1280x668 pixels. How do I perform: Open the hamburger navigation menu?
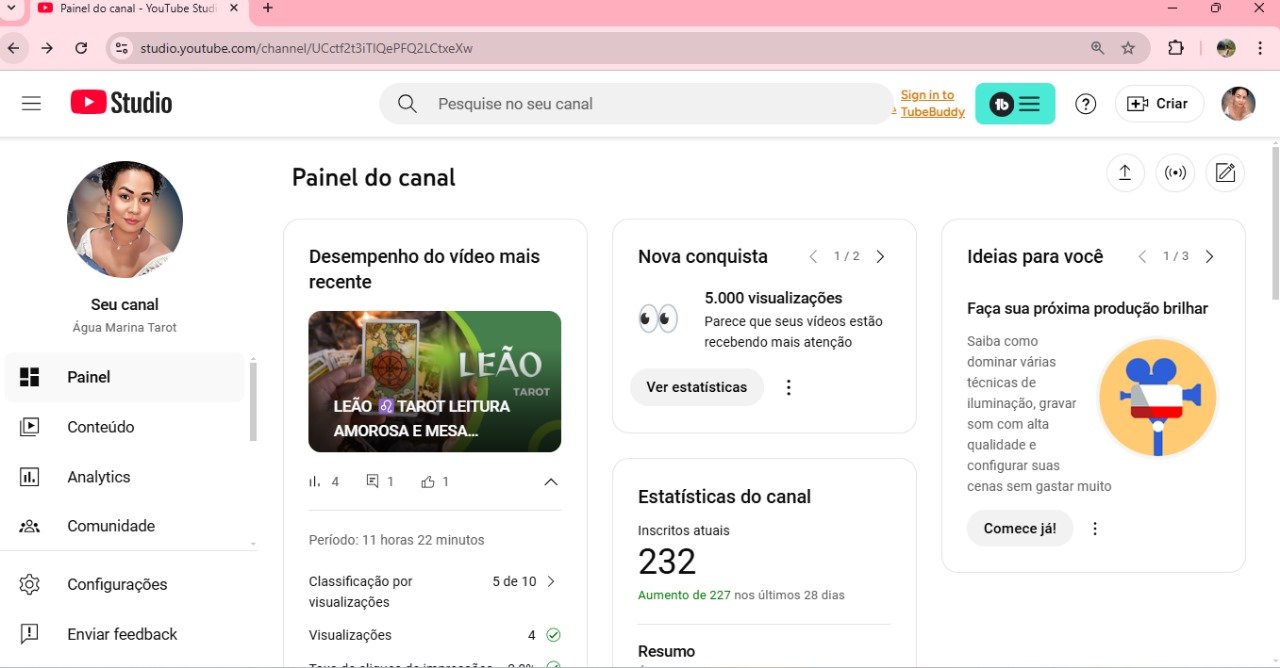[31, 103]
